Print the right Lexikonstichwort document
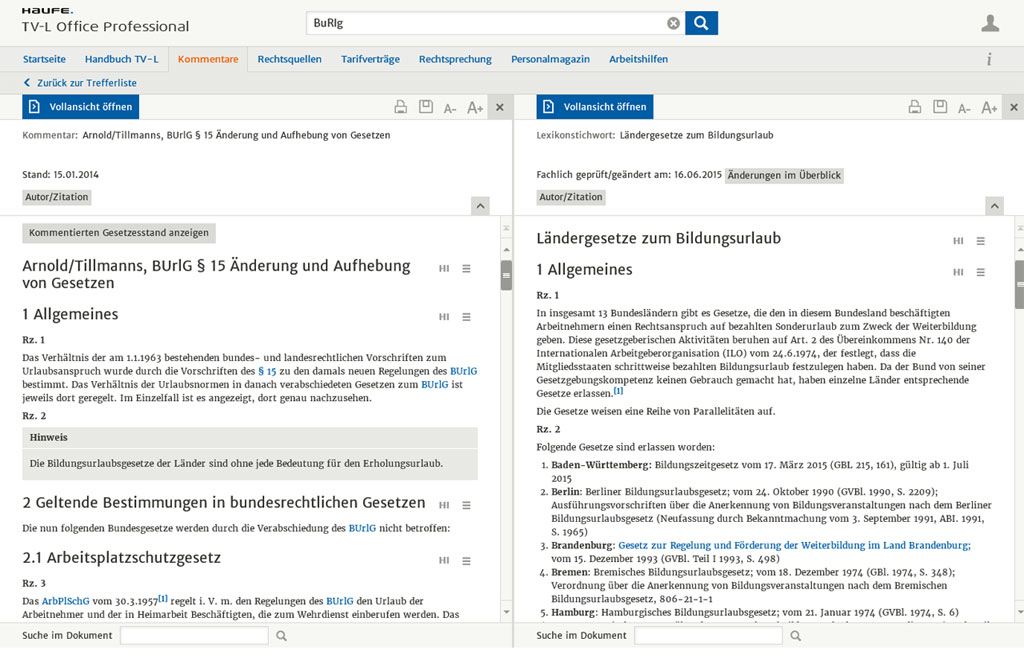Image resolution: width=1024 pixels, height=670 pixels. pos(915,107)
